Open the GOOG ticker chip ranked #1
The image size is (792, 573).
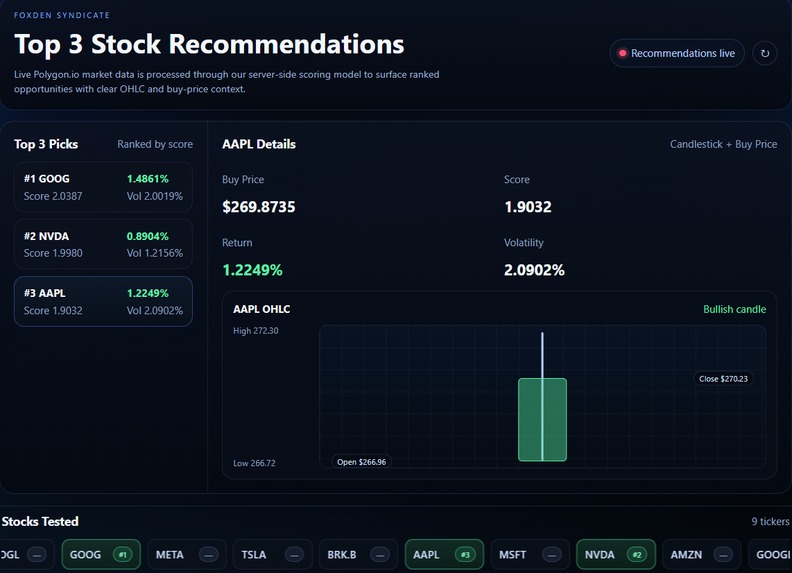pos(101,554)
